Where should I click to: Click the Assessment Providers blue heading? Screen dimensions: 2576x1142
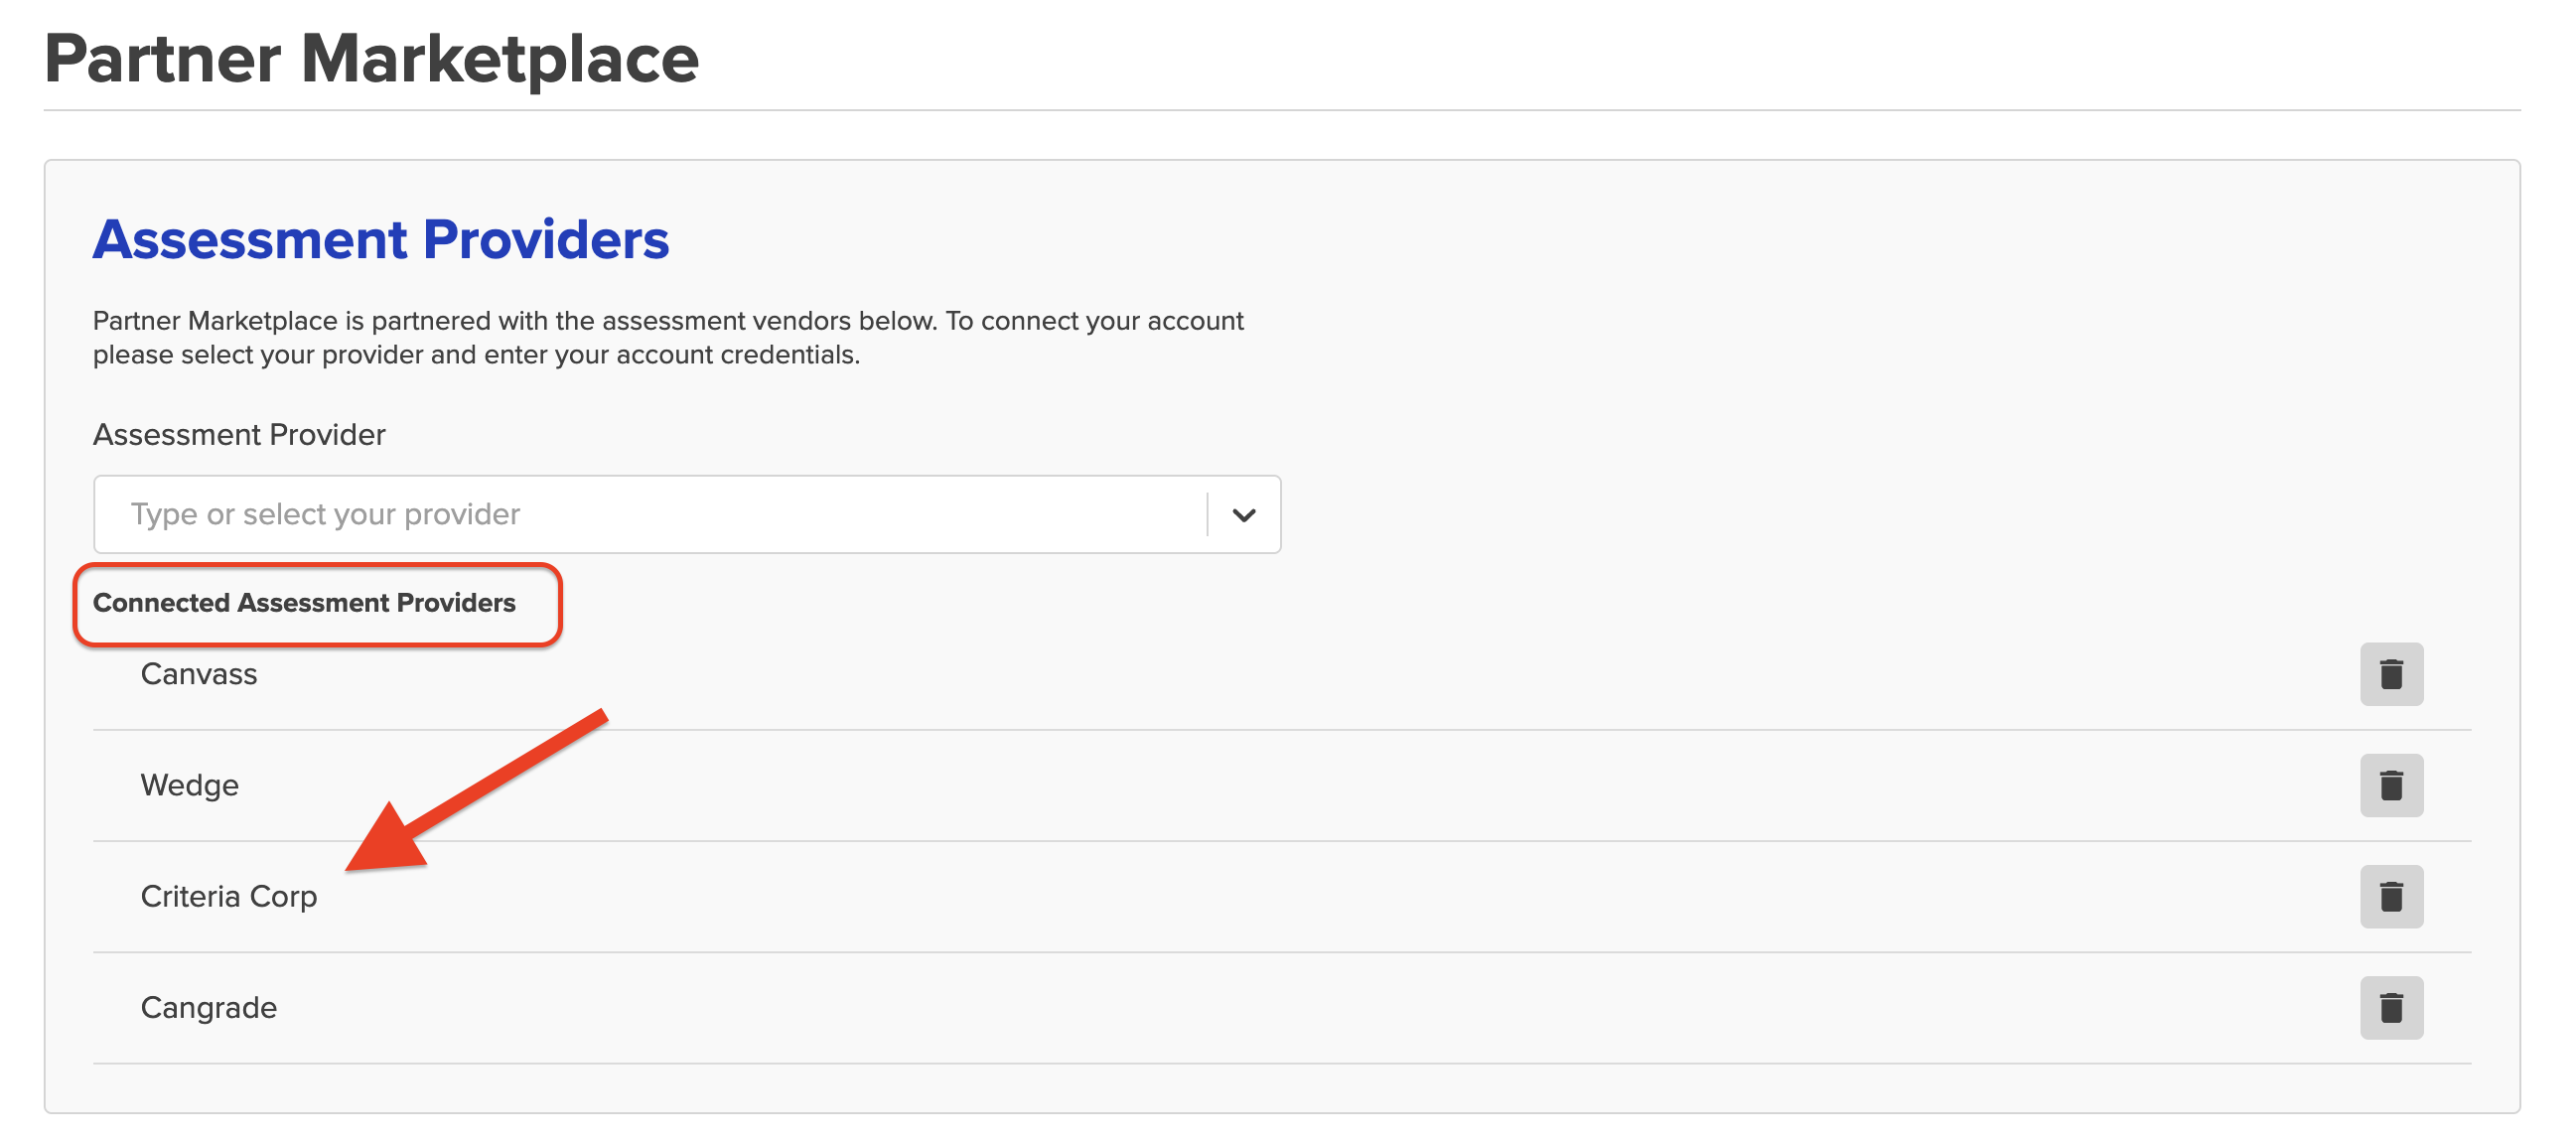pos(381,240)
